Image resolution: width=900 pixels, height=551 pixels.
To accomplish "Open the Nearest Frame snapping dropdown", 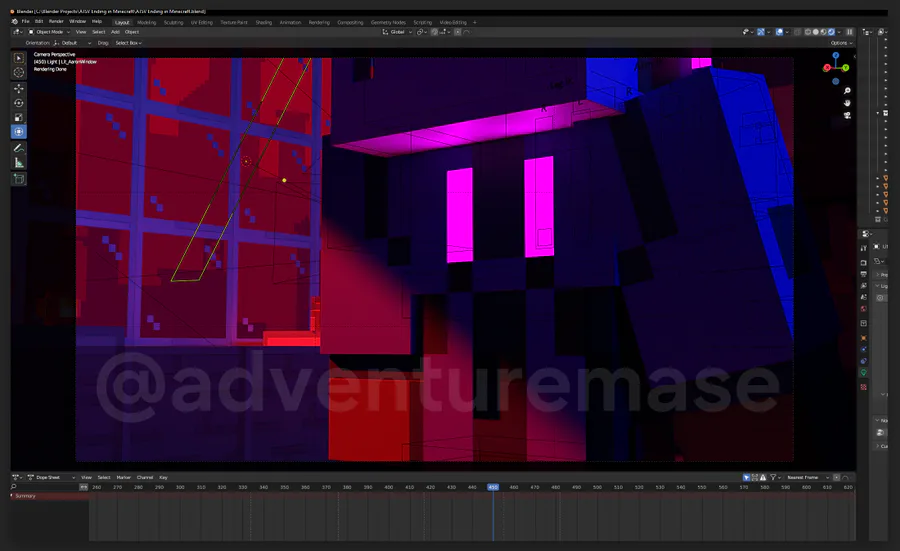I will (x=808, y=478).
